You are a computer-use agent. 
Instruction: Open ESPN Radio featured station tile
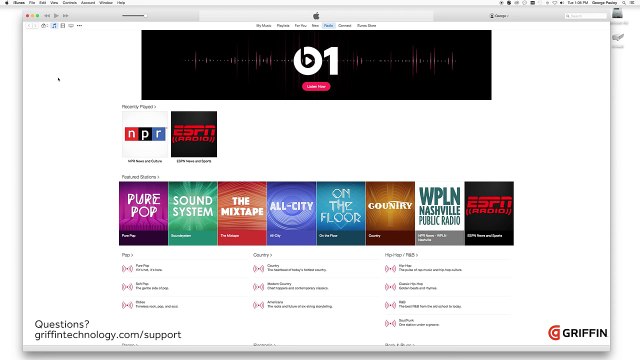point(489,213)
